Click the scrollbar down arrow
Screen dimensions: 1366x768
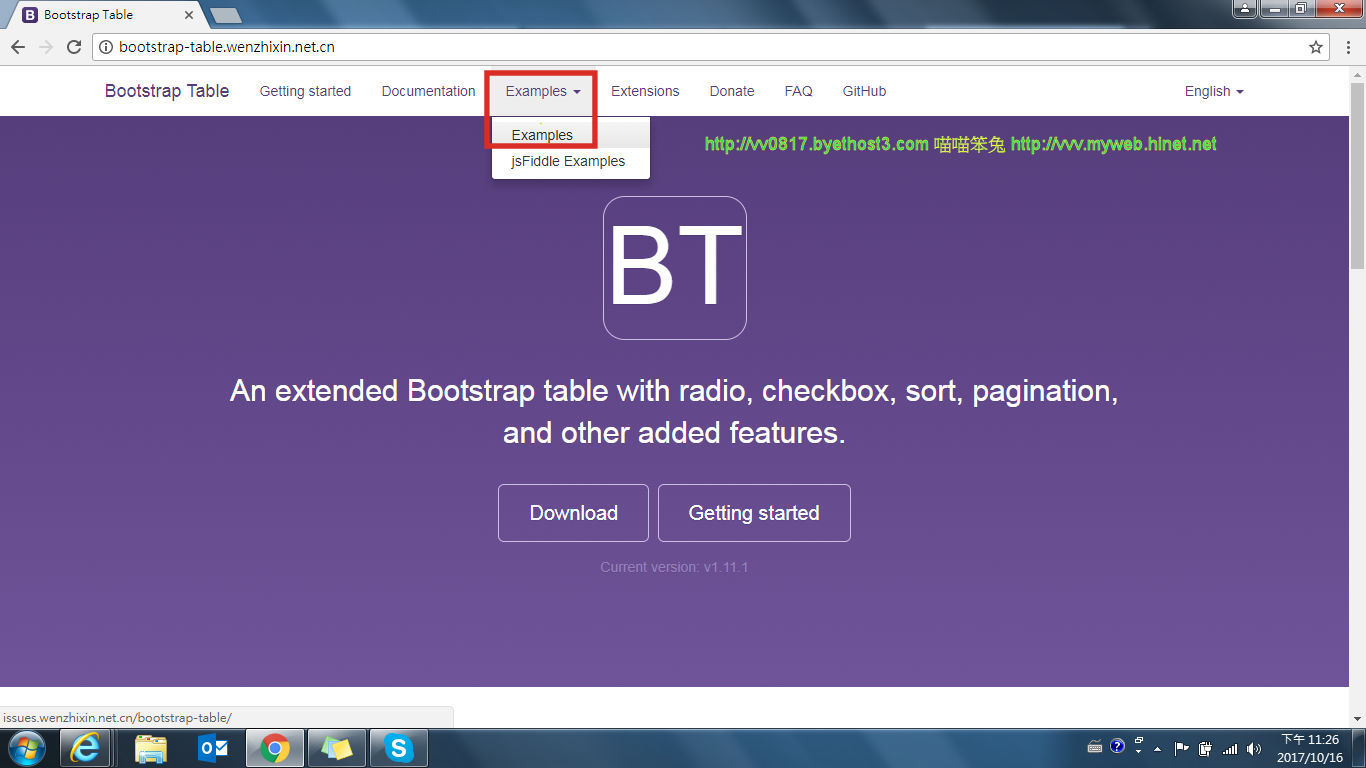tap(1357, 719)
